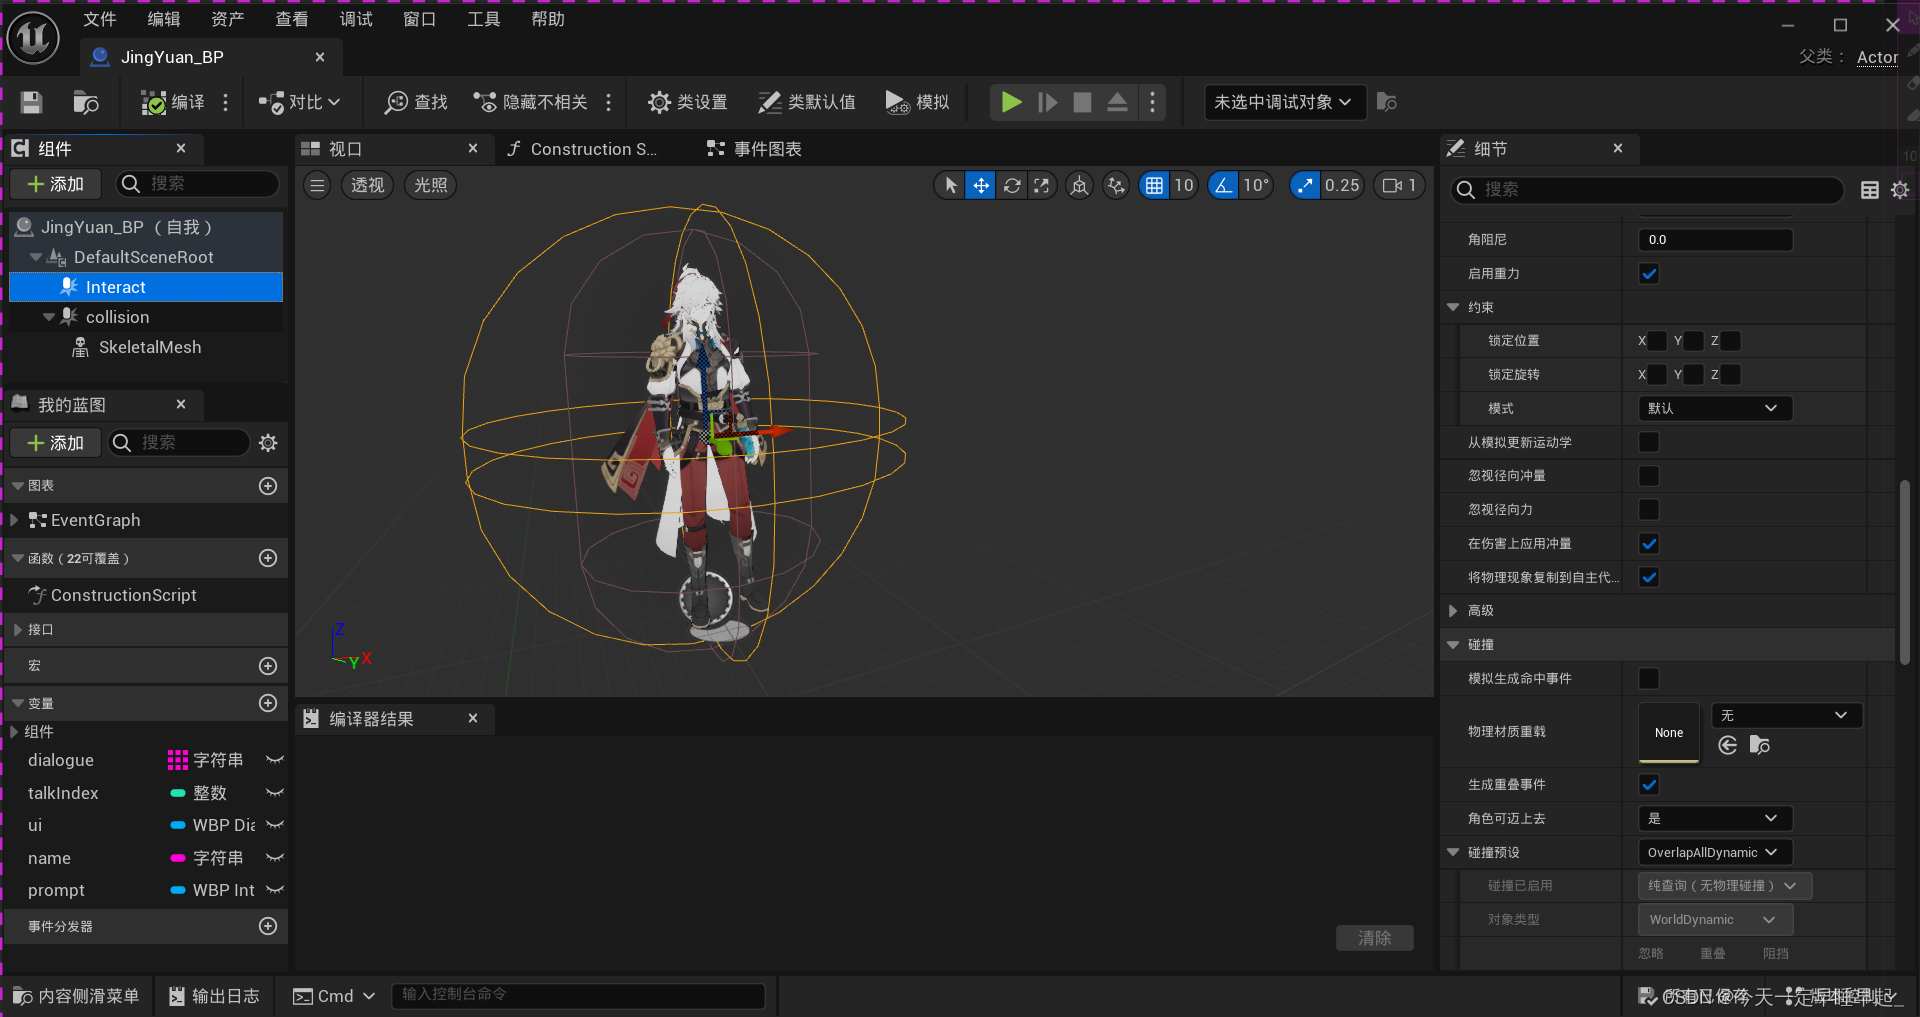Click 添加 button in components panel
The image size is (1920, 1017).
(55, 184)
